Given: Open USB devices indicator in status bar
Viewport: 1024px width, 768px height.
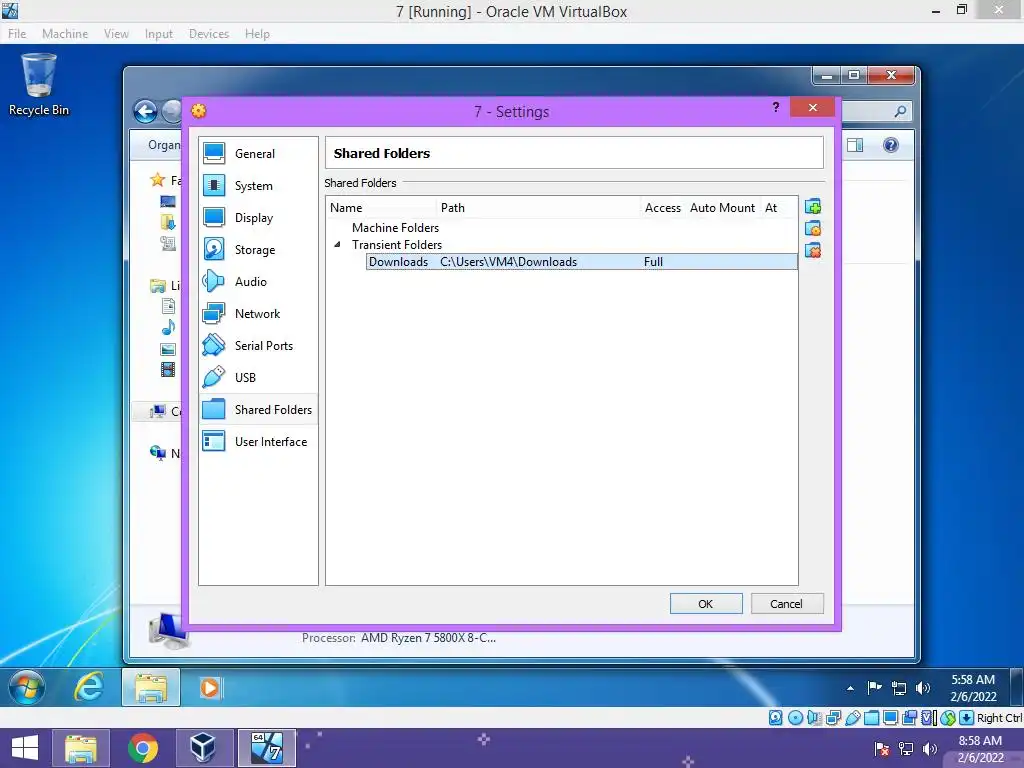Looking at the screenshot, I should [x=852, y=718].
